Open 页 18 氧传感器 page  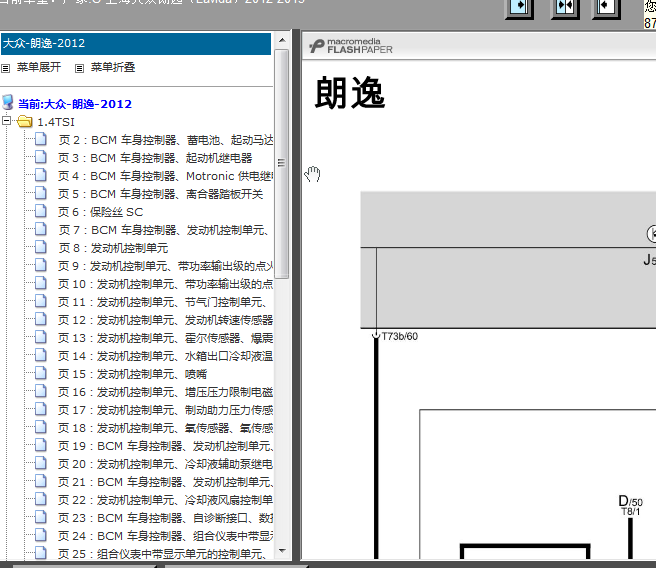click(166, 428)
